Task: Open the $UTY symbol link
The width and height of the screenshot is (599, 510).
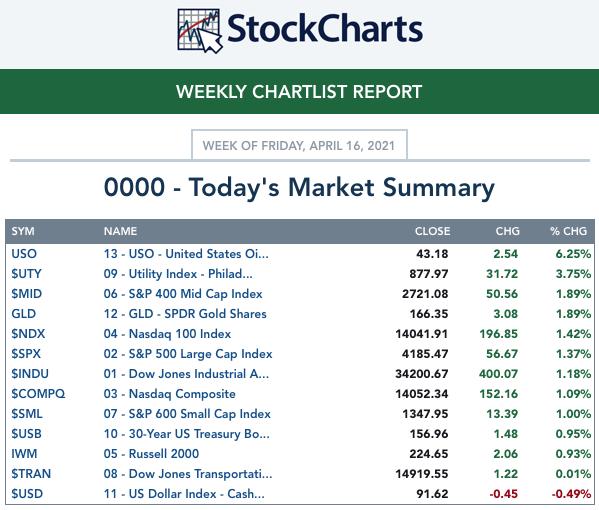Action: (26, 274)
